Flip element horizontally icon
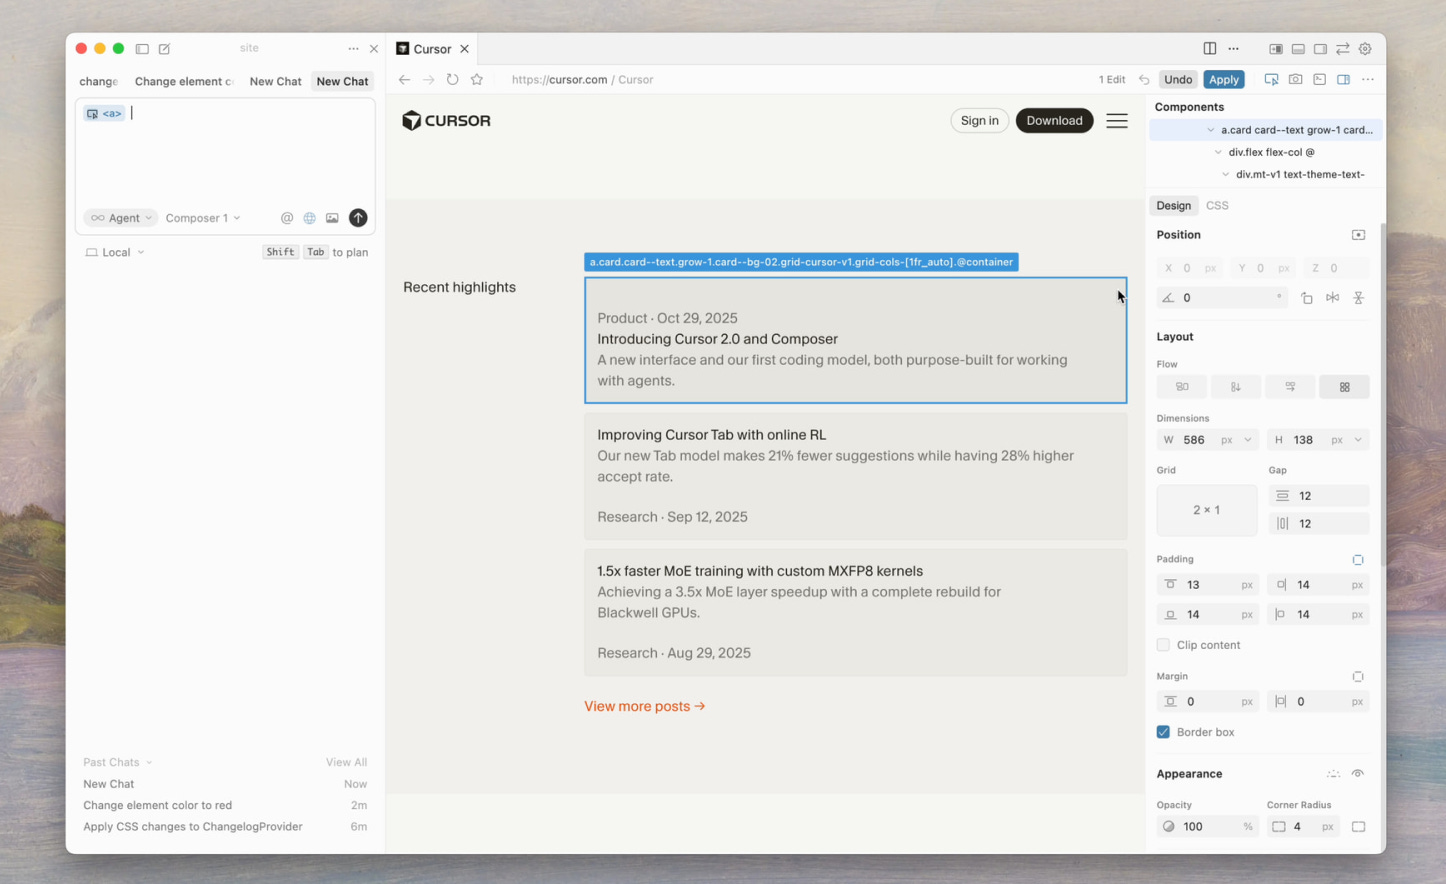The height and width of the screenshot is (884, 1446). [x=1333, y=298]
